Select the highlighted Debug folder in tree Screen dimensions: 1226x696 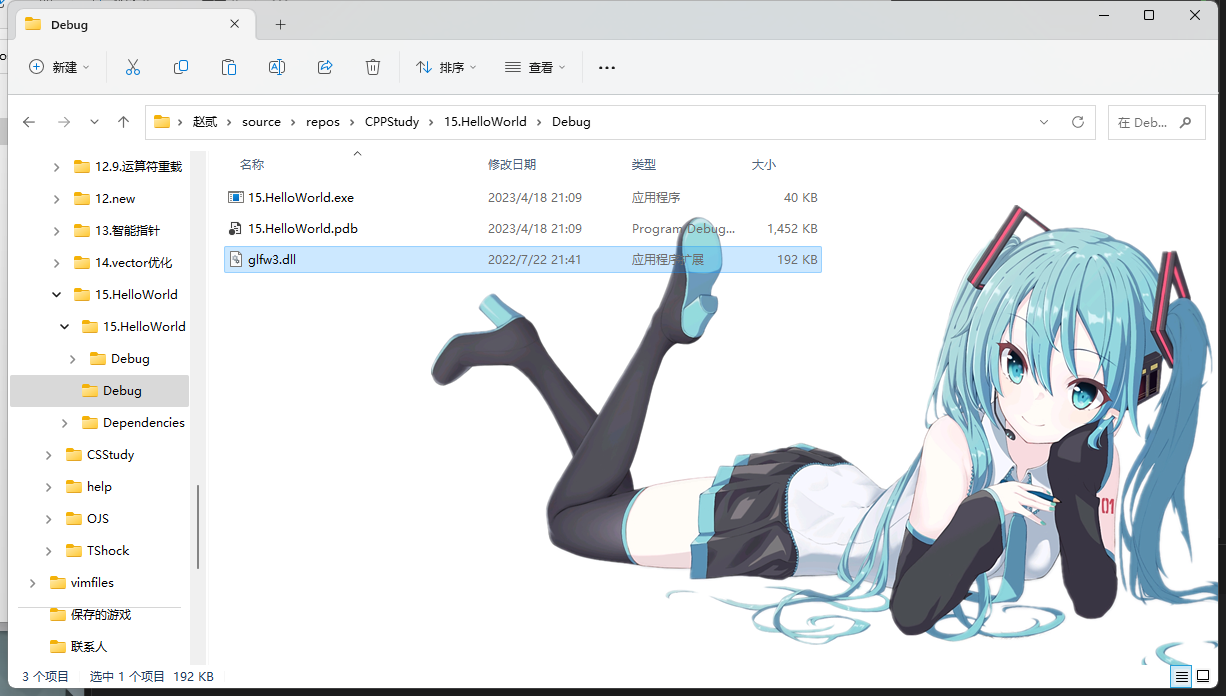[x=99, y=391]
